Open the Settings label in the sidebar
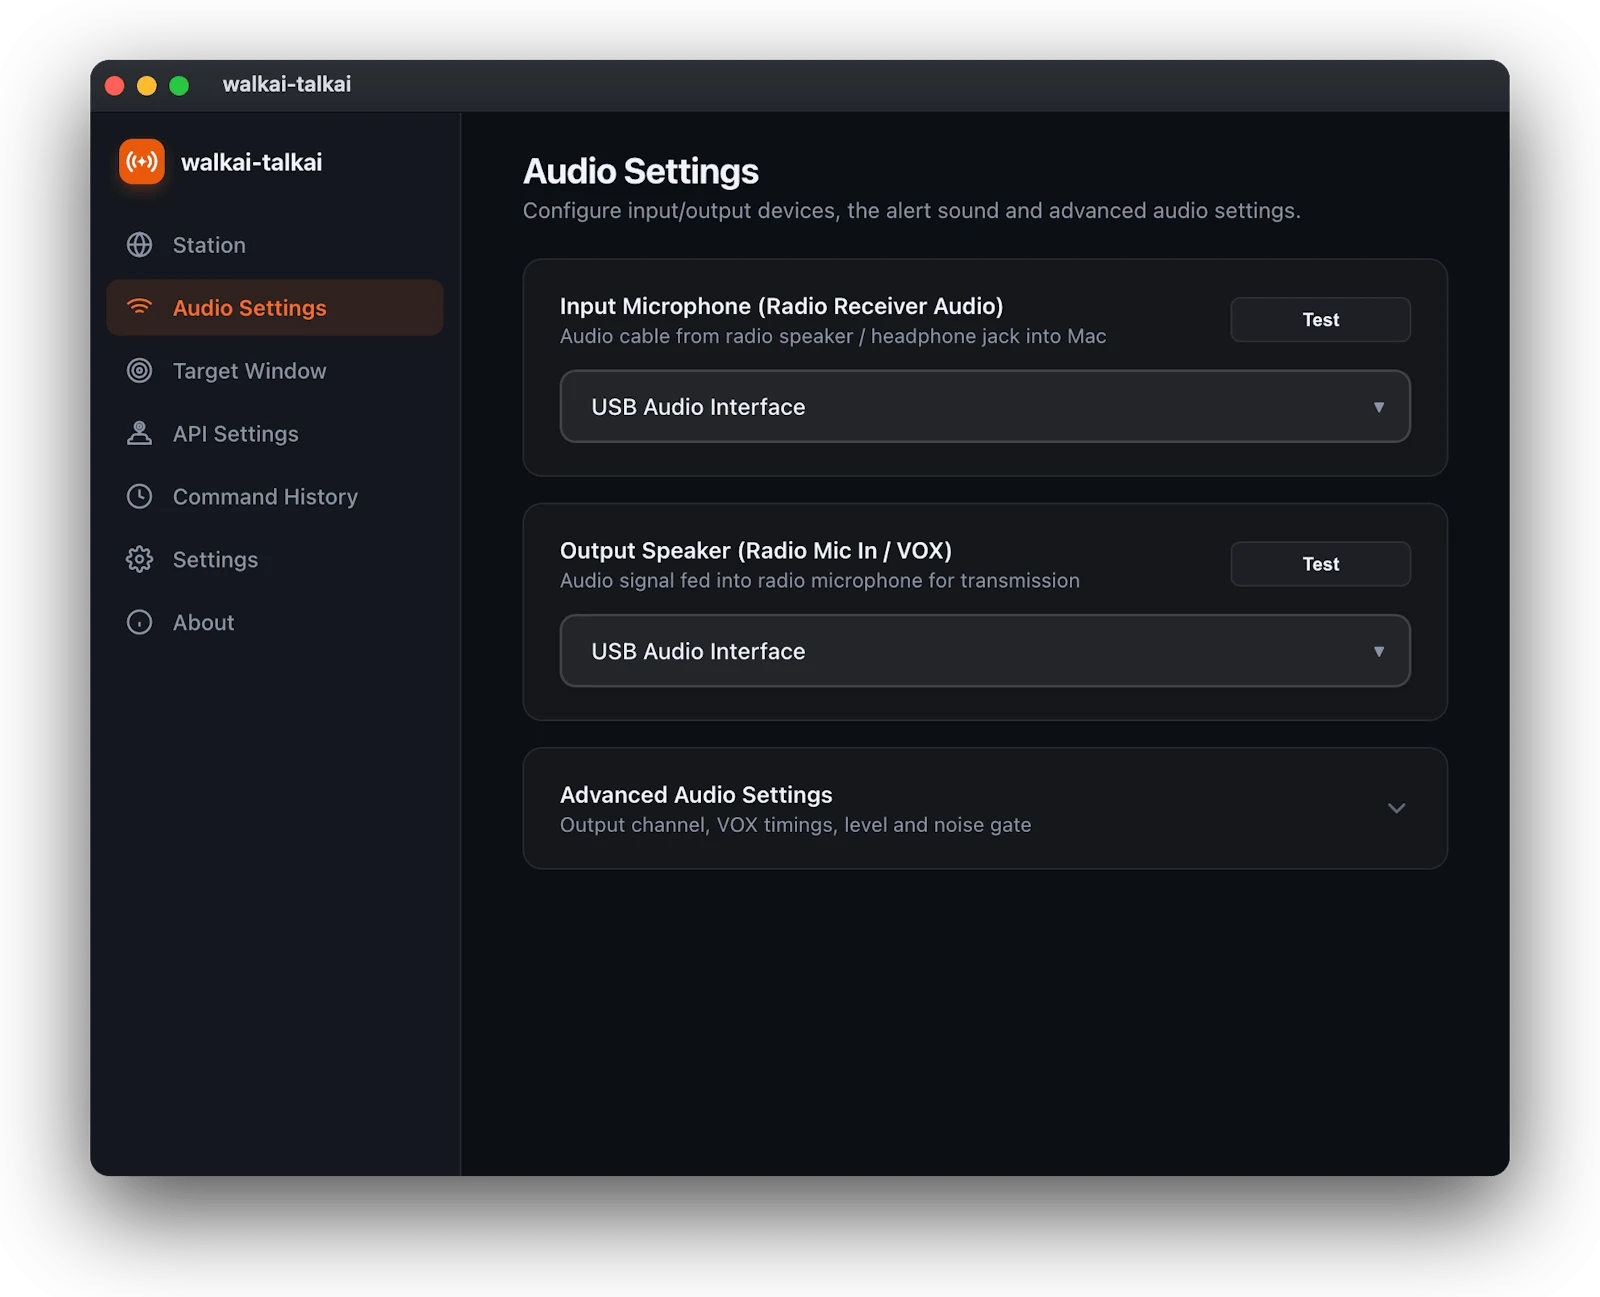 point(215,560)
